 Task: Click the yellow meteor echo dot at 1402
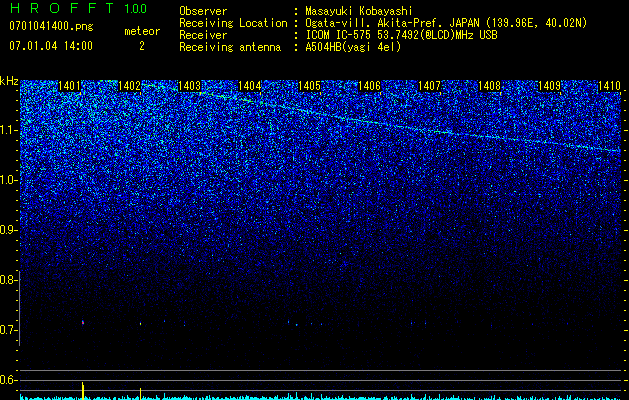click(x=140, y=323)
